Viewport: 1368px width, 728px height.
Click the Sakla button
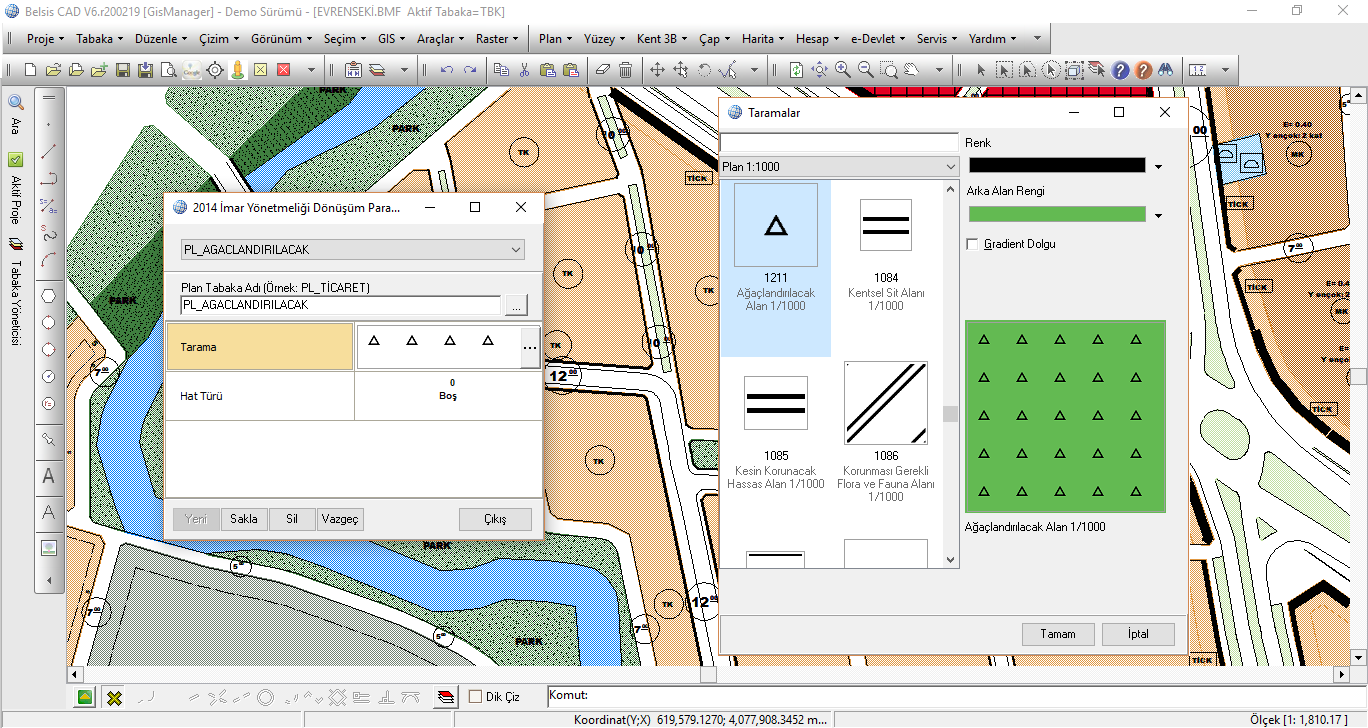[244, 519]
